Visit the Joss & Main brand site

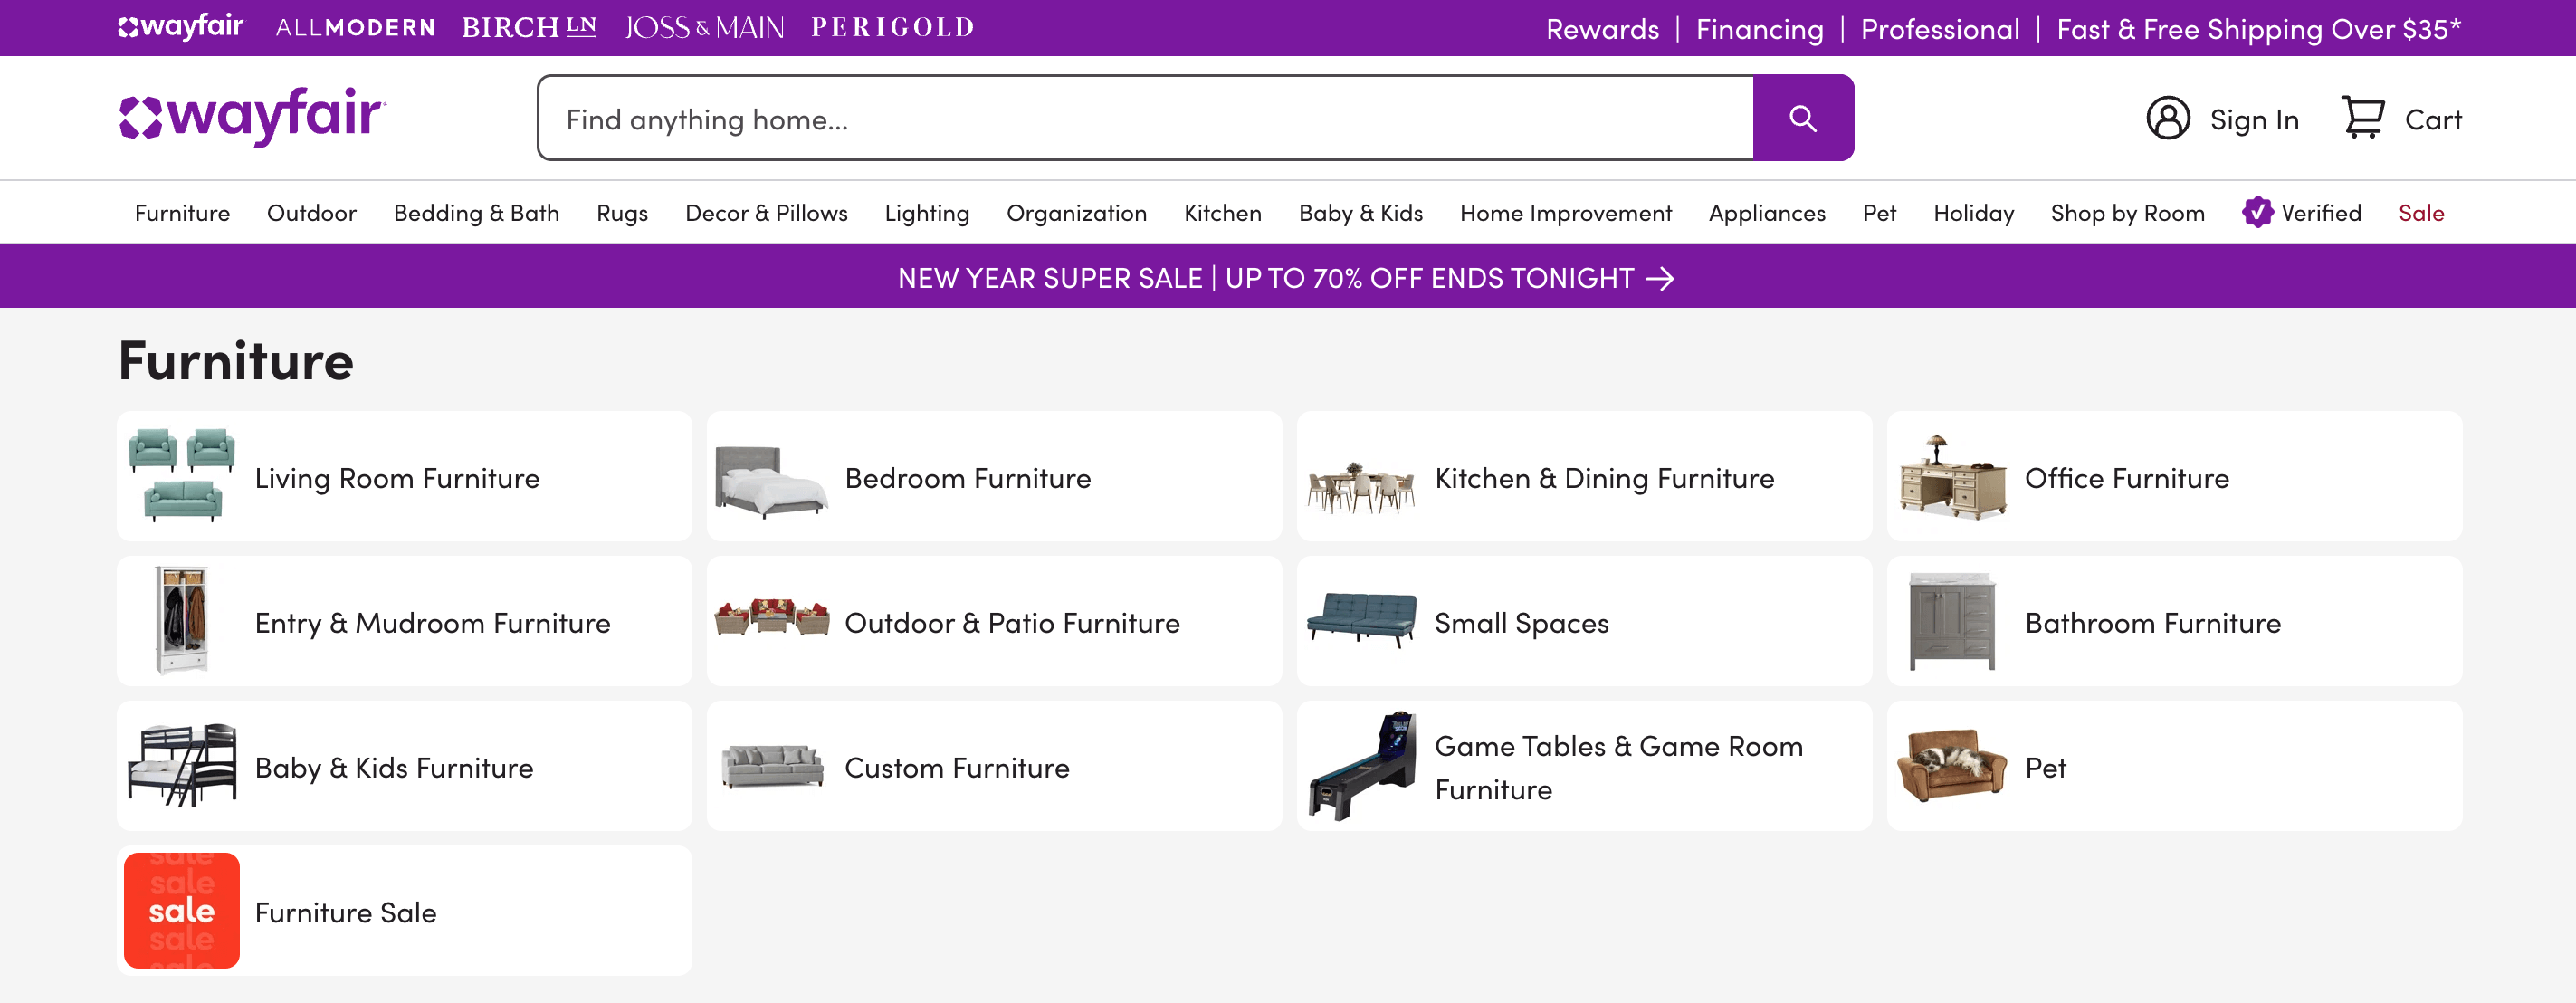point(703,26)
